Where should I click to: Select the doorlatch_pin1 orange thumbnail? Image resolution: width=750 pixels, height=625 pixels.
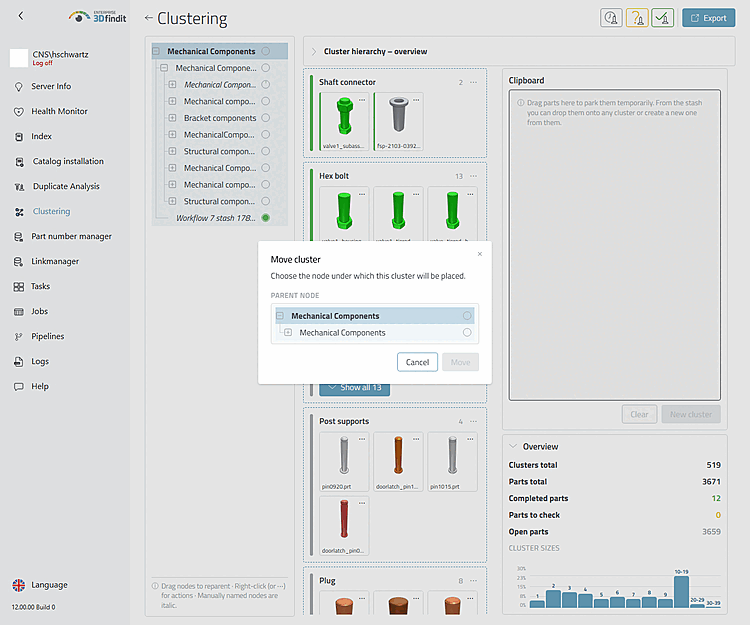398,461
